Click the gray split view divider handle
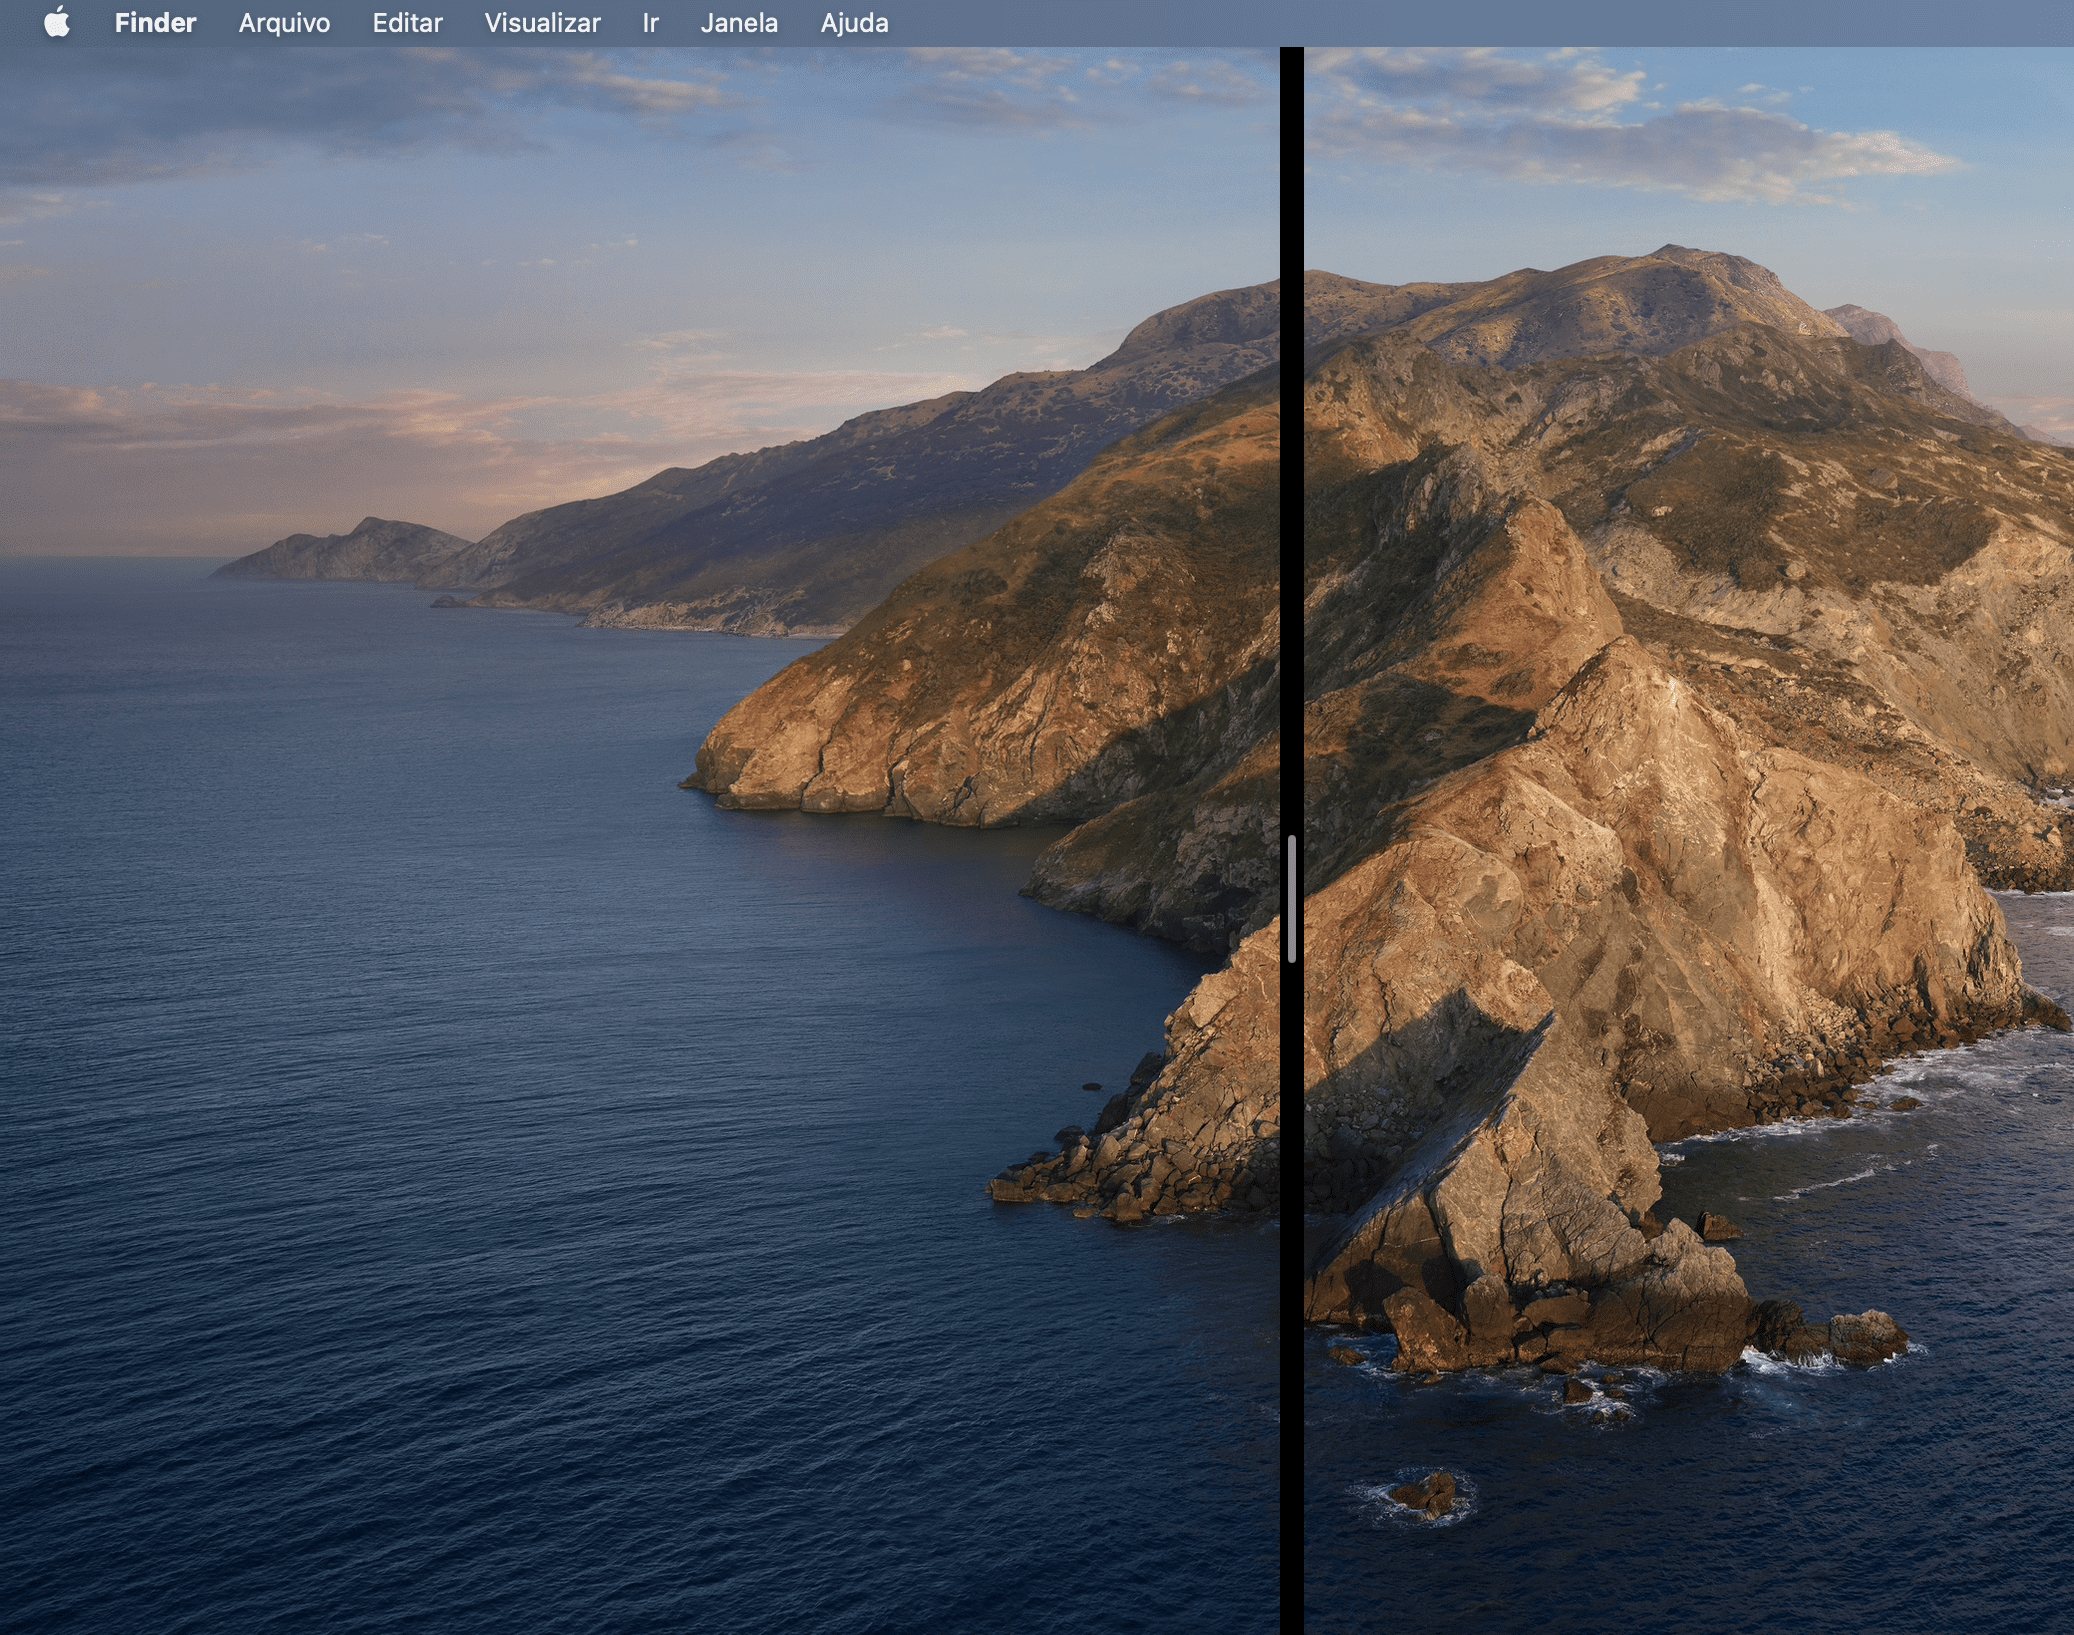Image resolution: width=2074 pixels, height=1635 pixels. (1292, 898)
